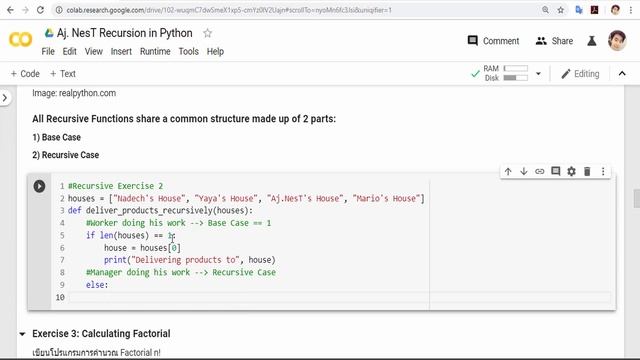The width and height of the screenshot is (640, 360).
Task: Click text 'Image: realpython.com'
Action: click(x=74, y=93)
